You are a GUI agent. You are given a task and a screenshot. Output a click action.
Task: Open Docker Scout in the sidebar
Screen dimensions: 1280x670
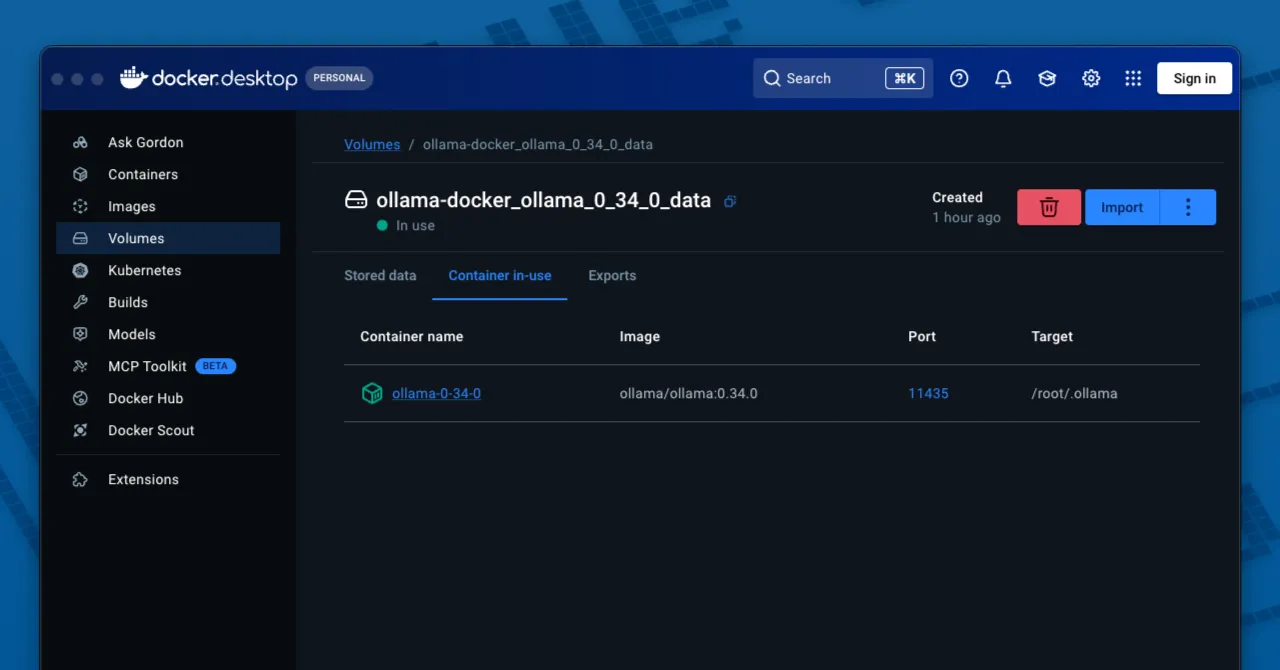tap(168, 430)
